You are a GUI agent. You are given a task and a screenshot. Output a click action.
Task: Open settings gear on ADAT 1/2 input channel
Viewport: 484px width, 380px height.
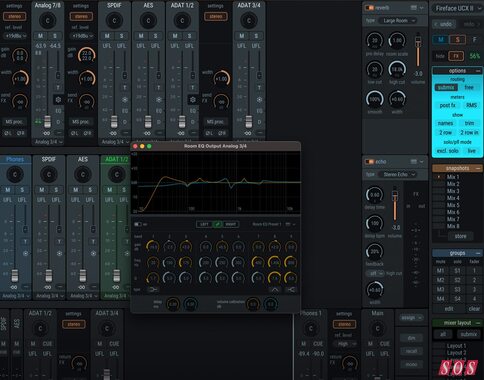193,99
